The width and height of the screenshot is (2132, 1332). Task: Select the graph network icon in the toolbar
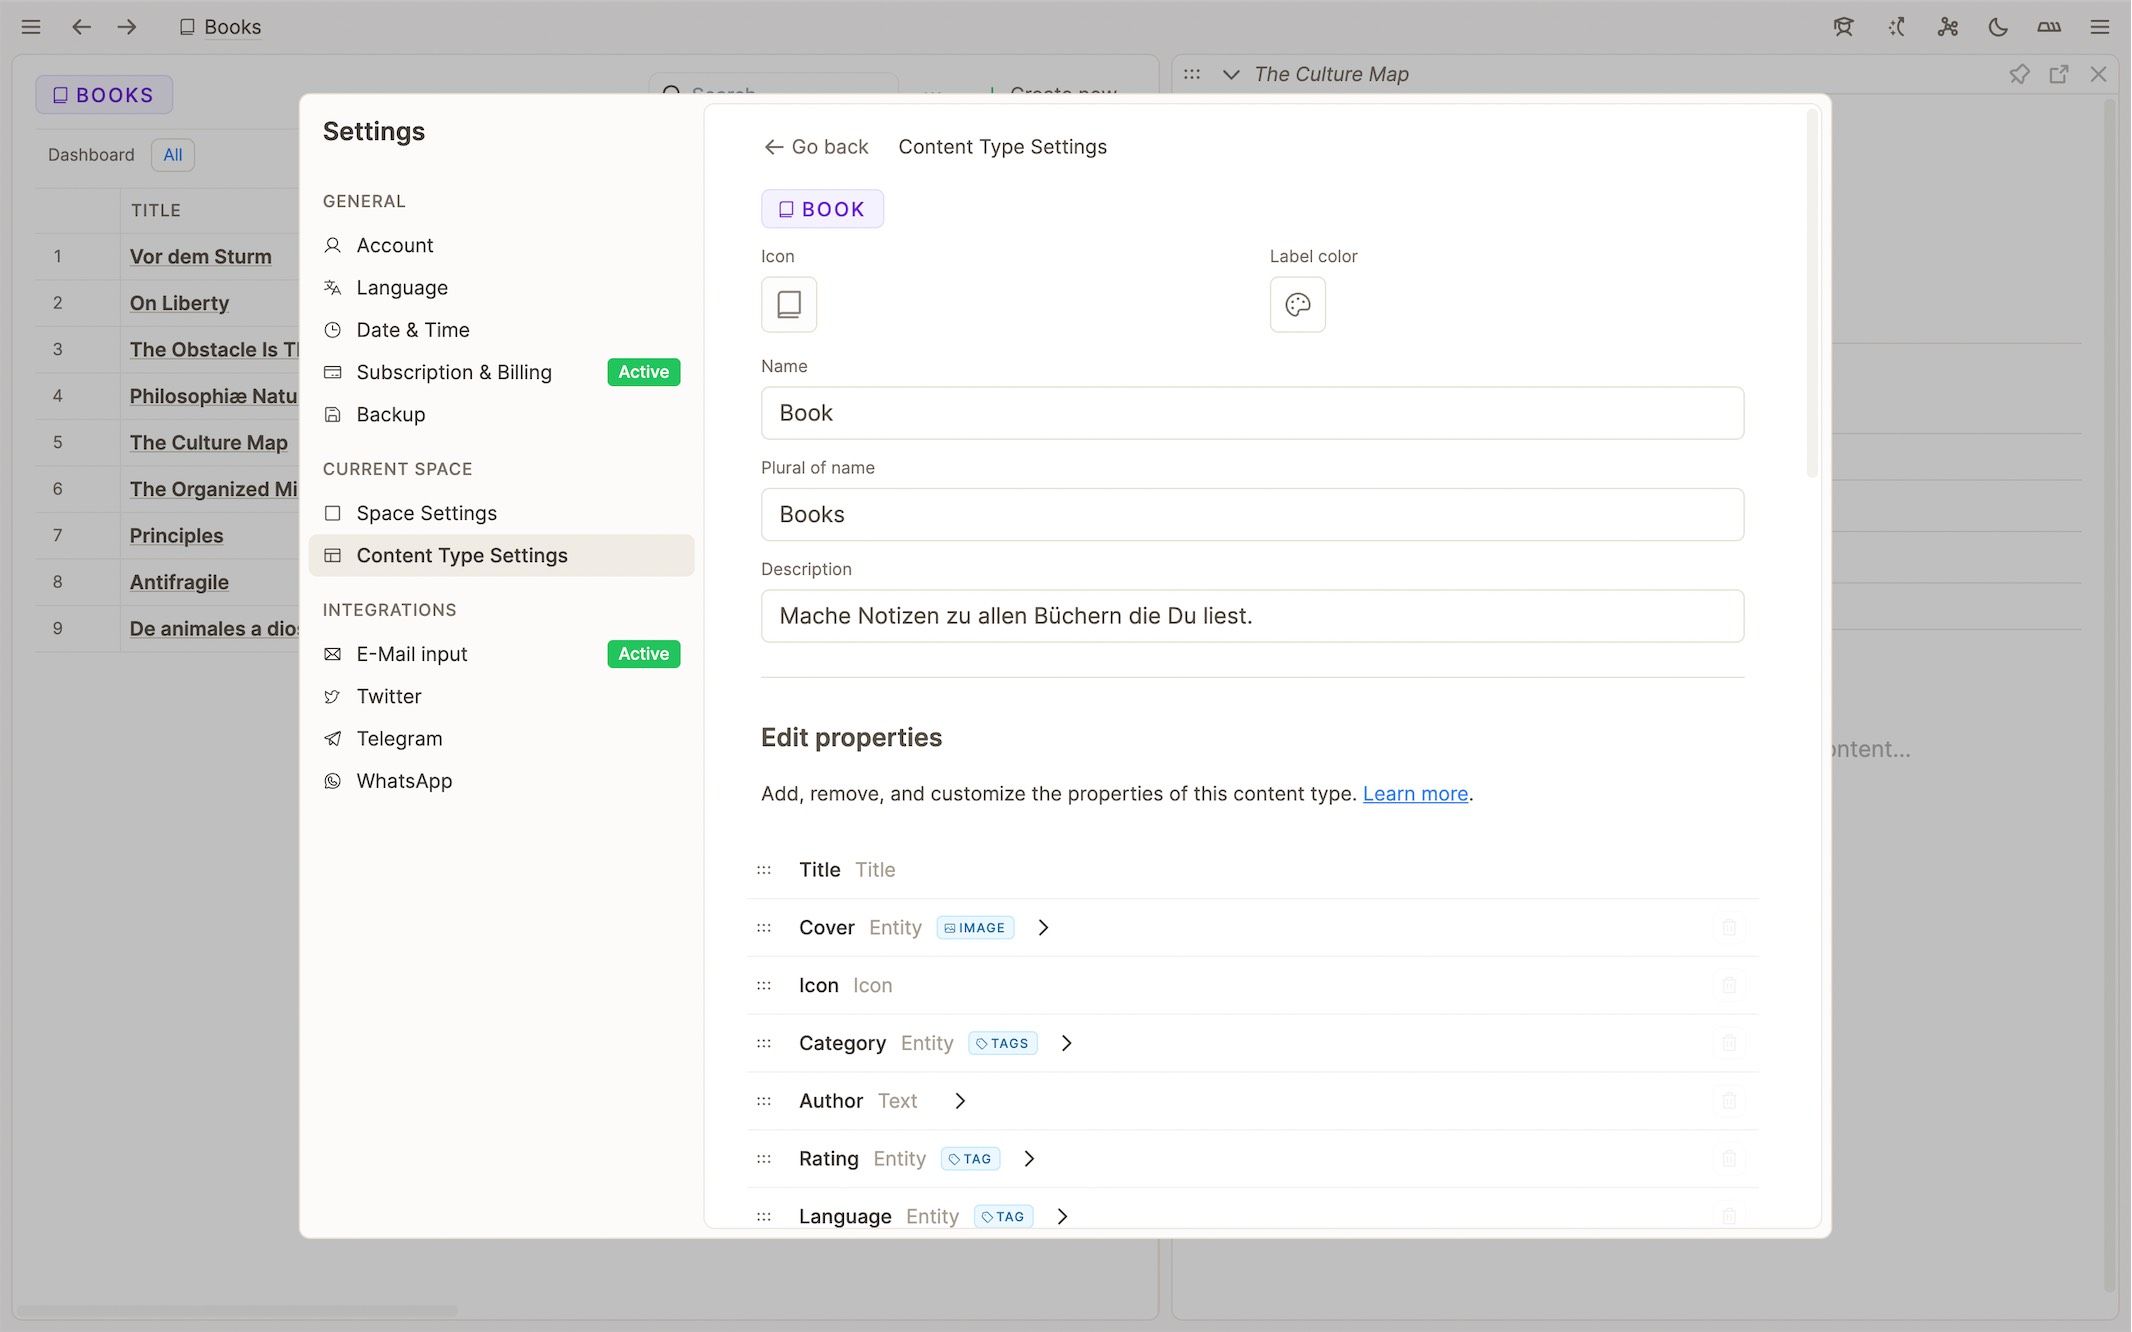1947,27
